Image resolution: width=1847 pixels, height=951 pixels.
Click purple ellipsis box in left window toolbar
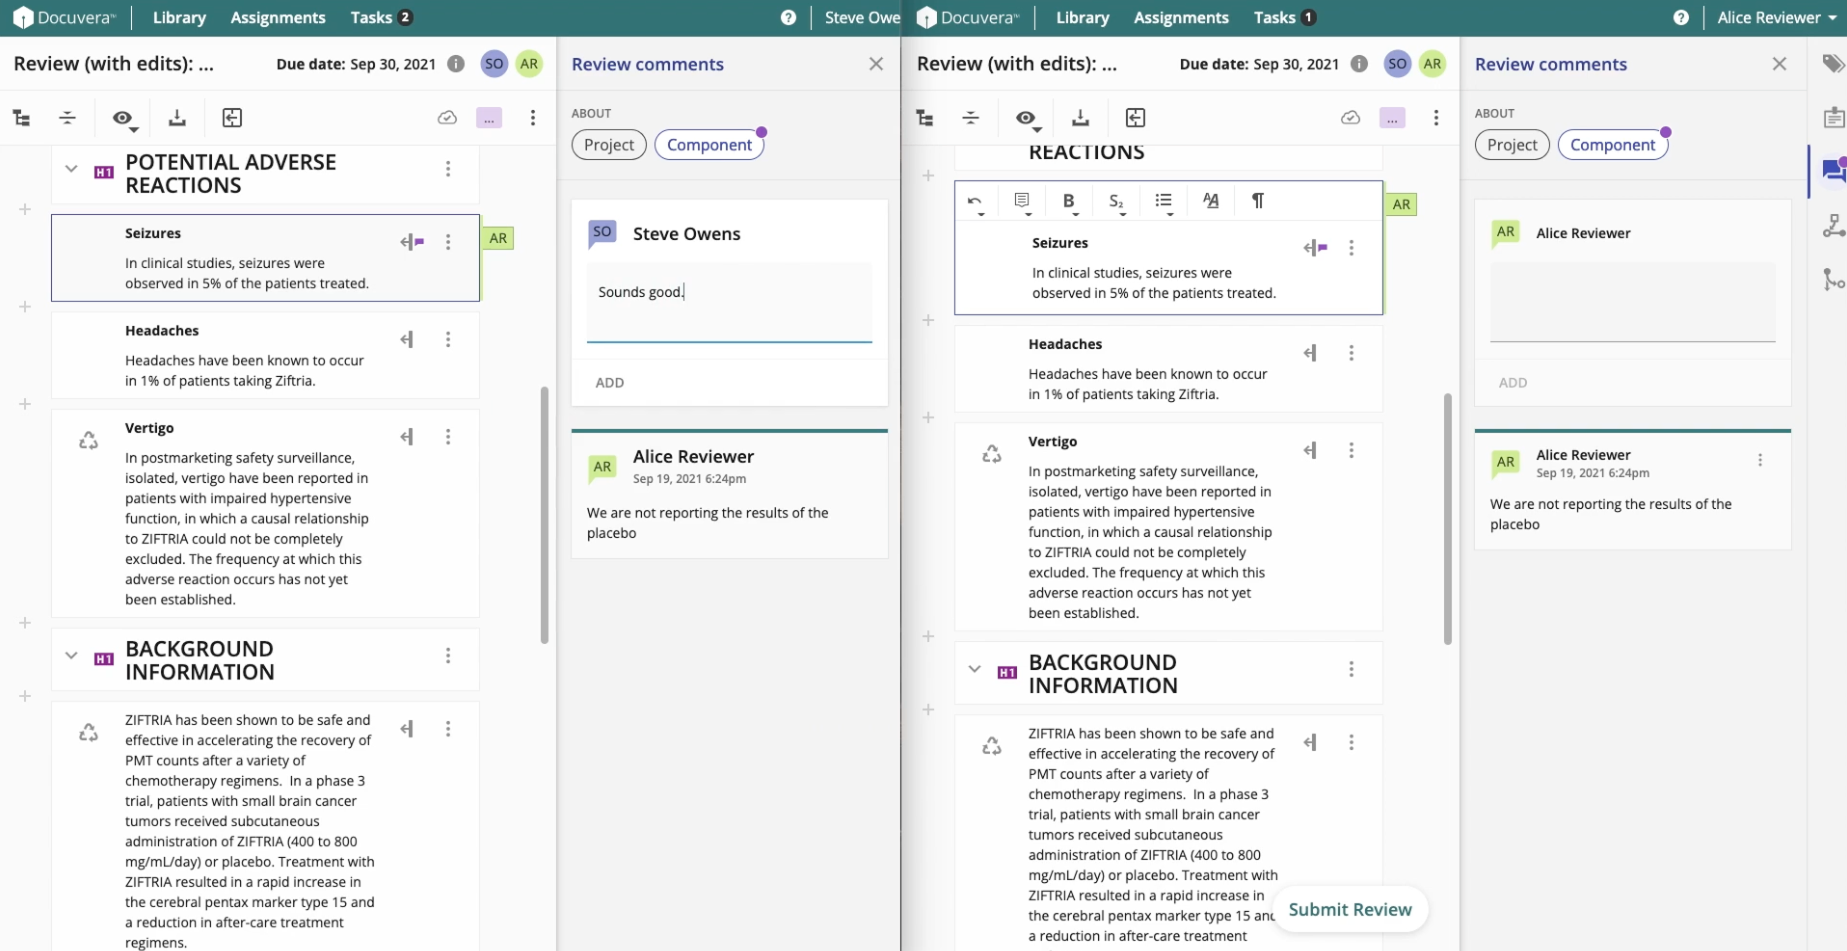(489, 118)
